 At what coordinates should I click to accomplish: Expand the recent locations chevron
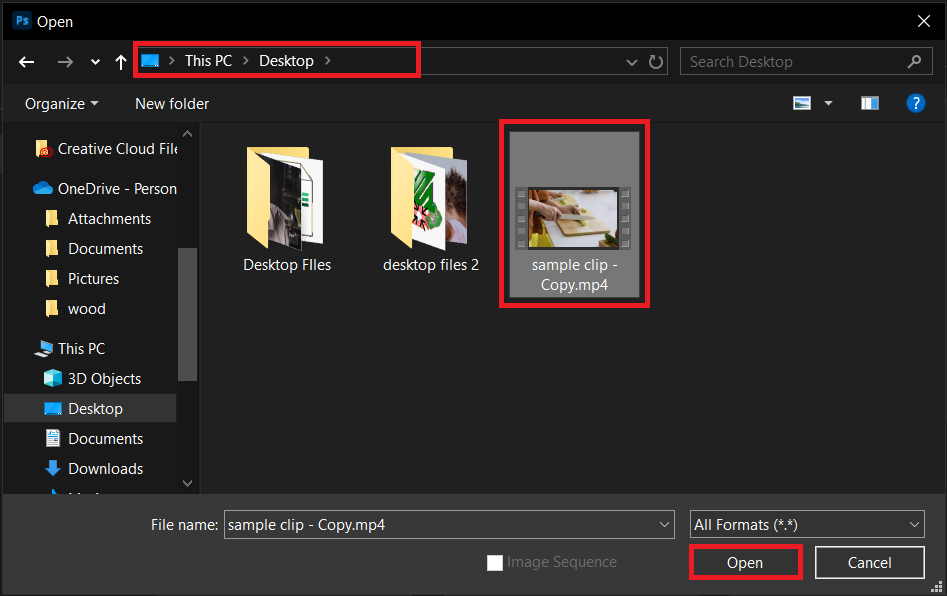tap(94, 61)
